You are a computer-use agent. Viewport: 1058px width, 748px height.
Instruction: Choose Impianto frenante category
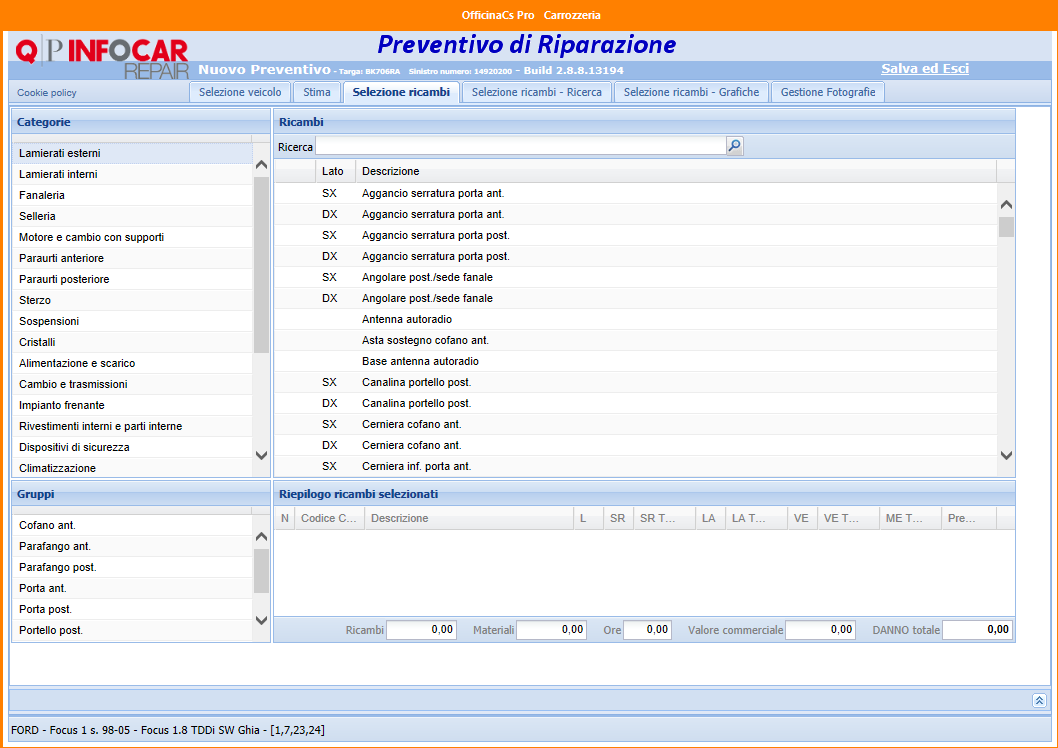point(132,405)
